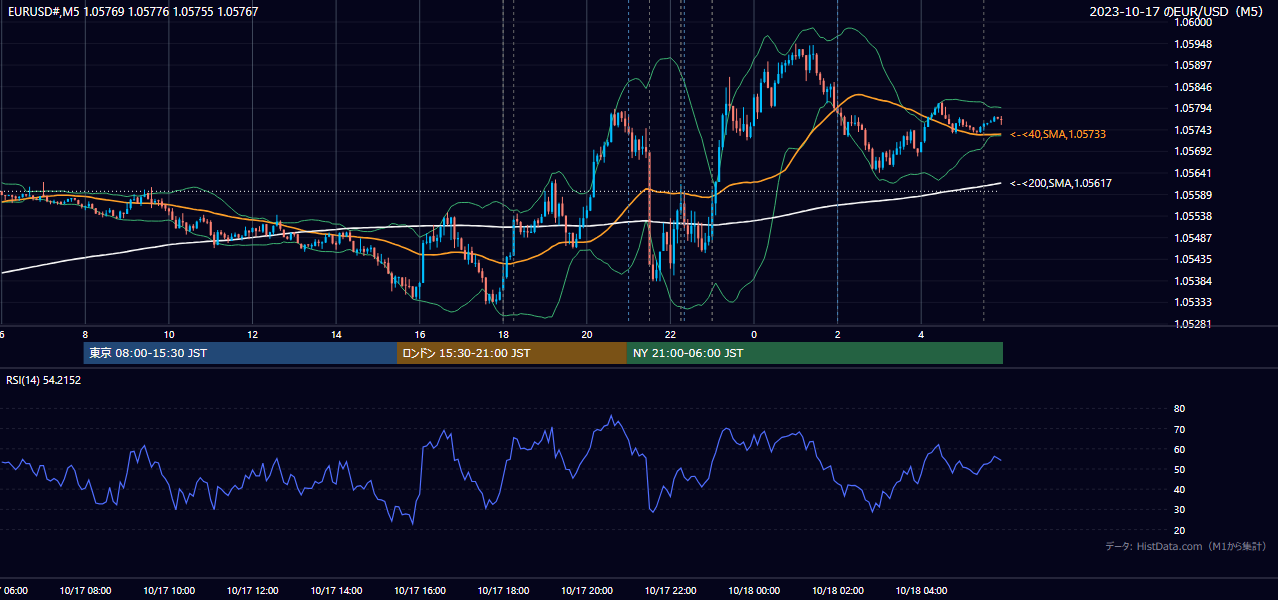
Task: Click the RSI(14) 54.2152 indicator label
Action: tap(43, 380)
